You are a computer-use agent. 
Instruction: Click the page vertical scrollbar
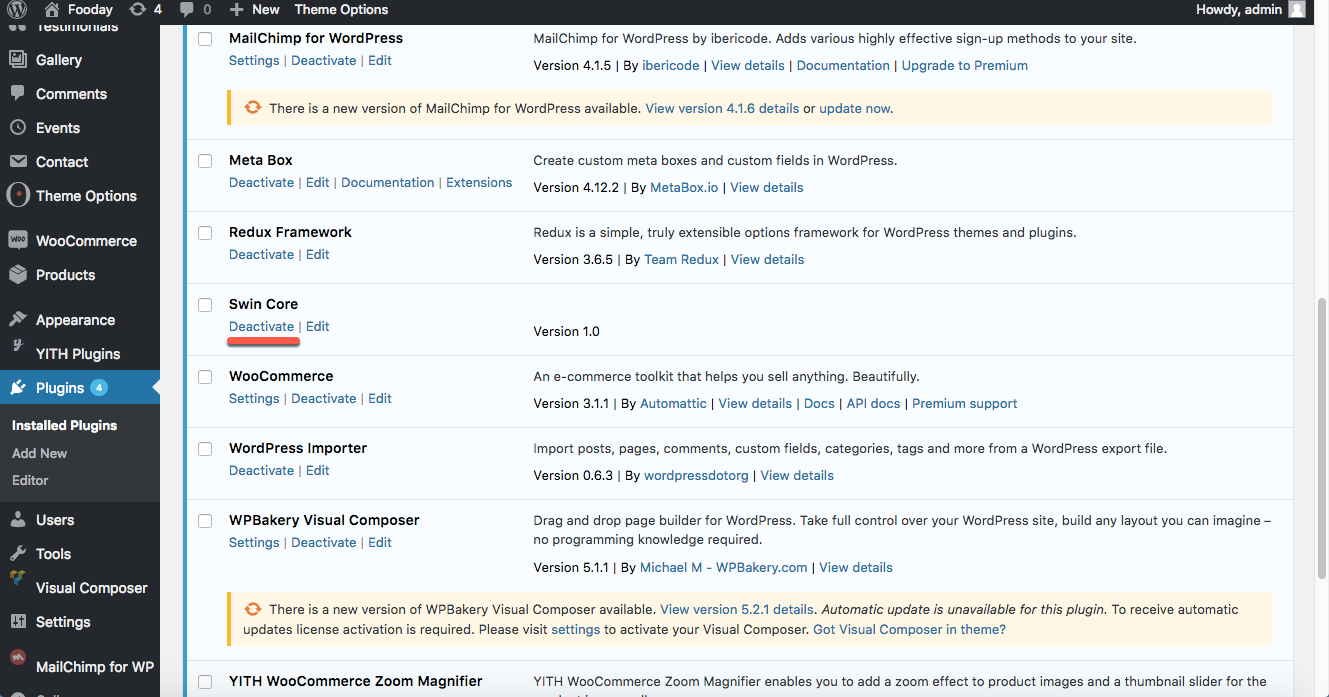1321,440
